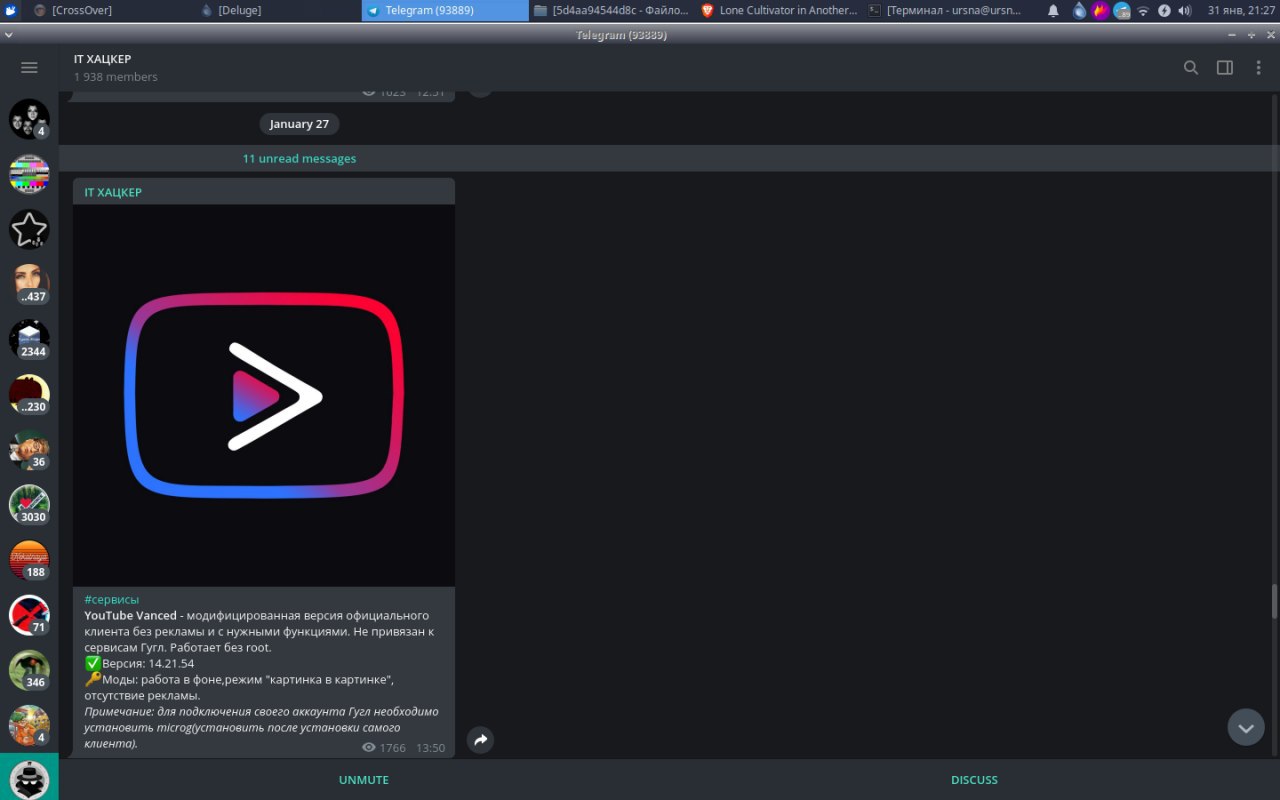Open the #сервисы hashtag link
Image resolution: width=1280 pixels, height=800 pixels.
tap(112, 599)
